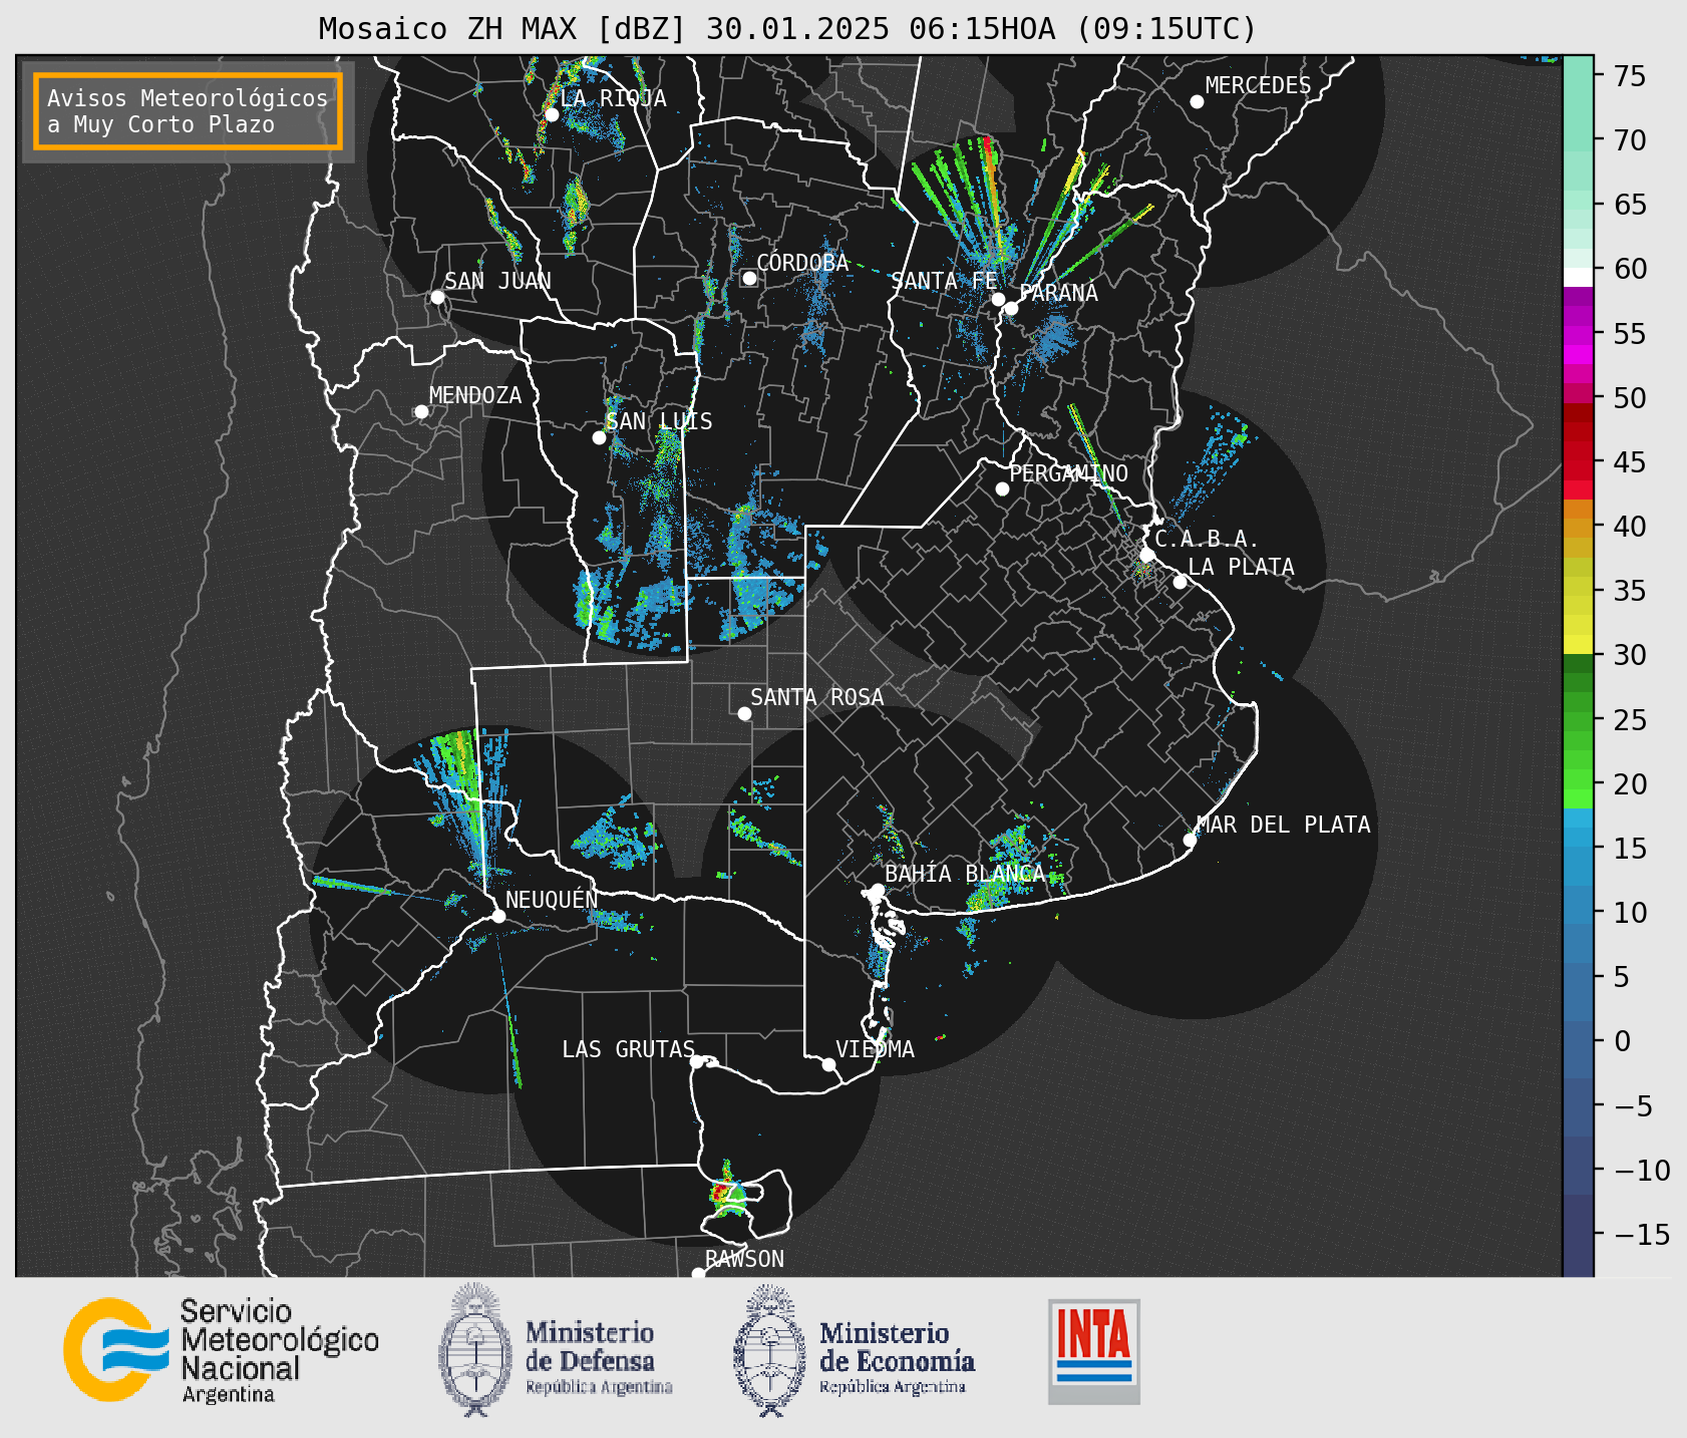Click the Santa Rosa label text

[x=817, y=697]
